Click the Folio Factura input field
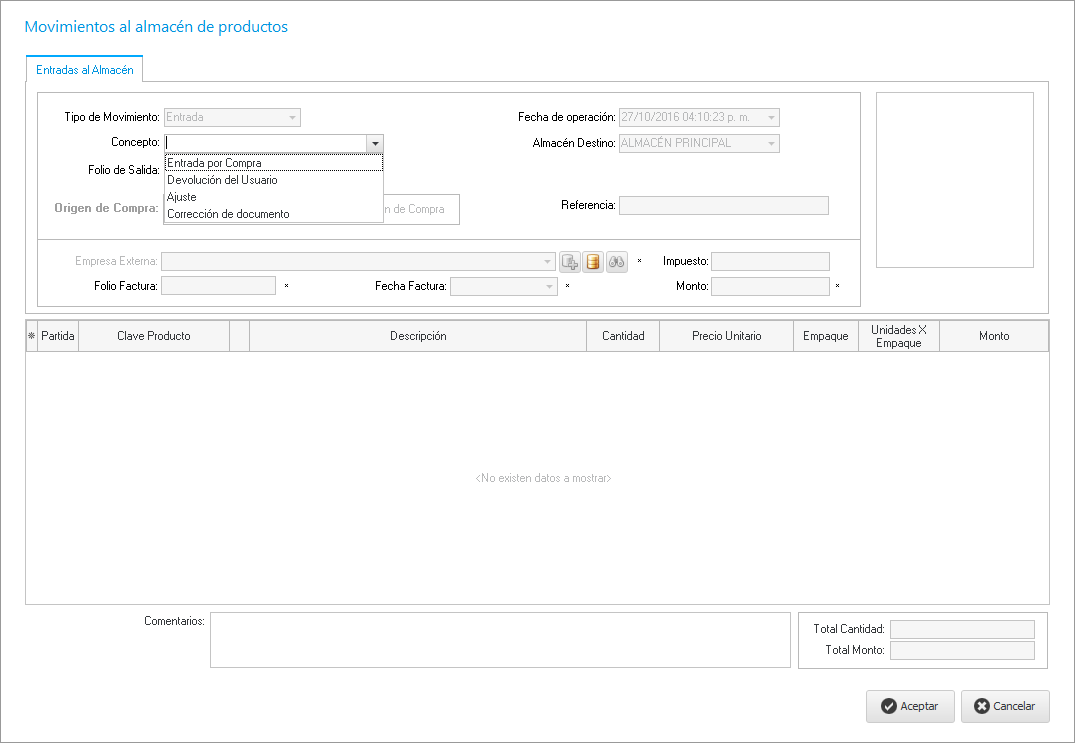 coord(218,286)
